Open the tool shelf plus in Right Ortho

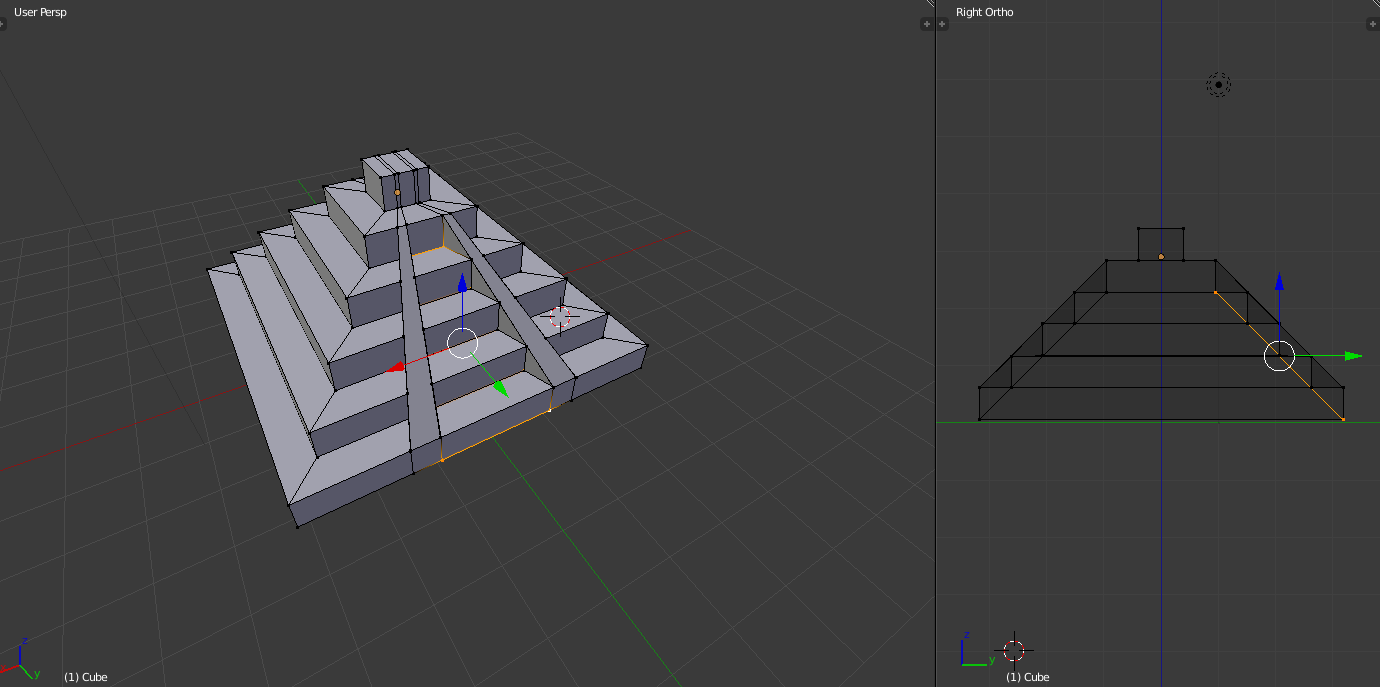[x=941, y=24]
